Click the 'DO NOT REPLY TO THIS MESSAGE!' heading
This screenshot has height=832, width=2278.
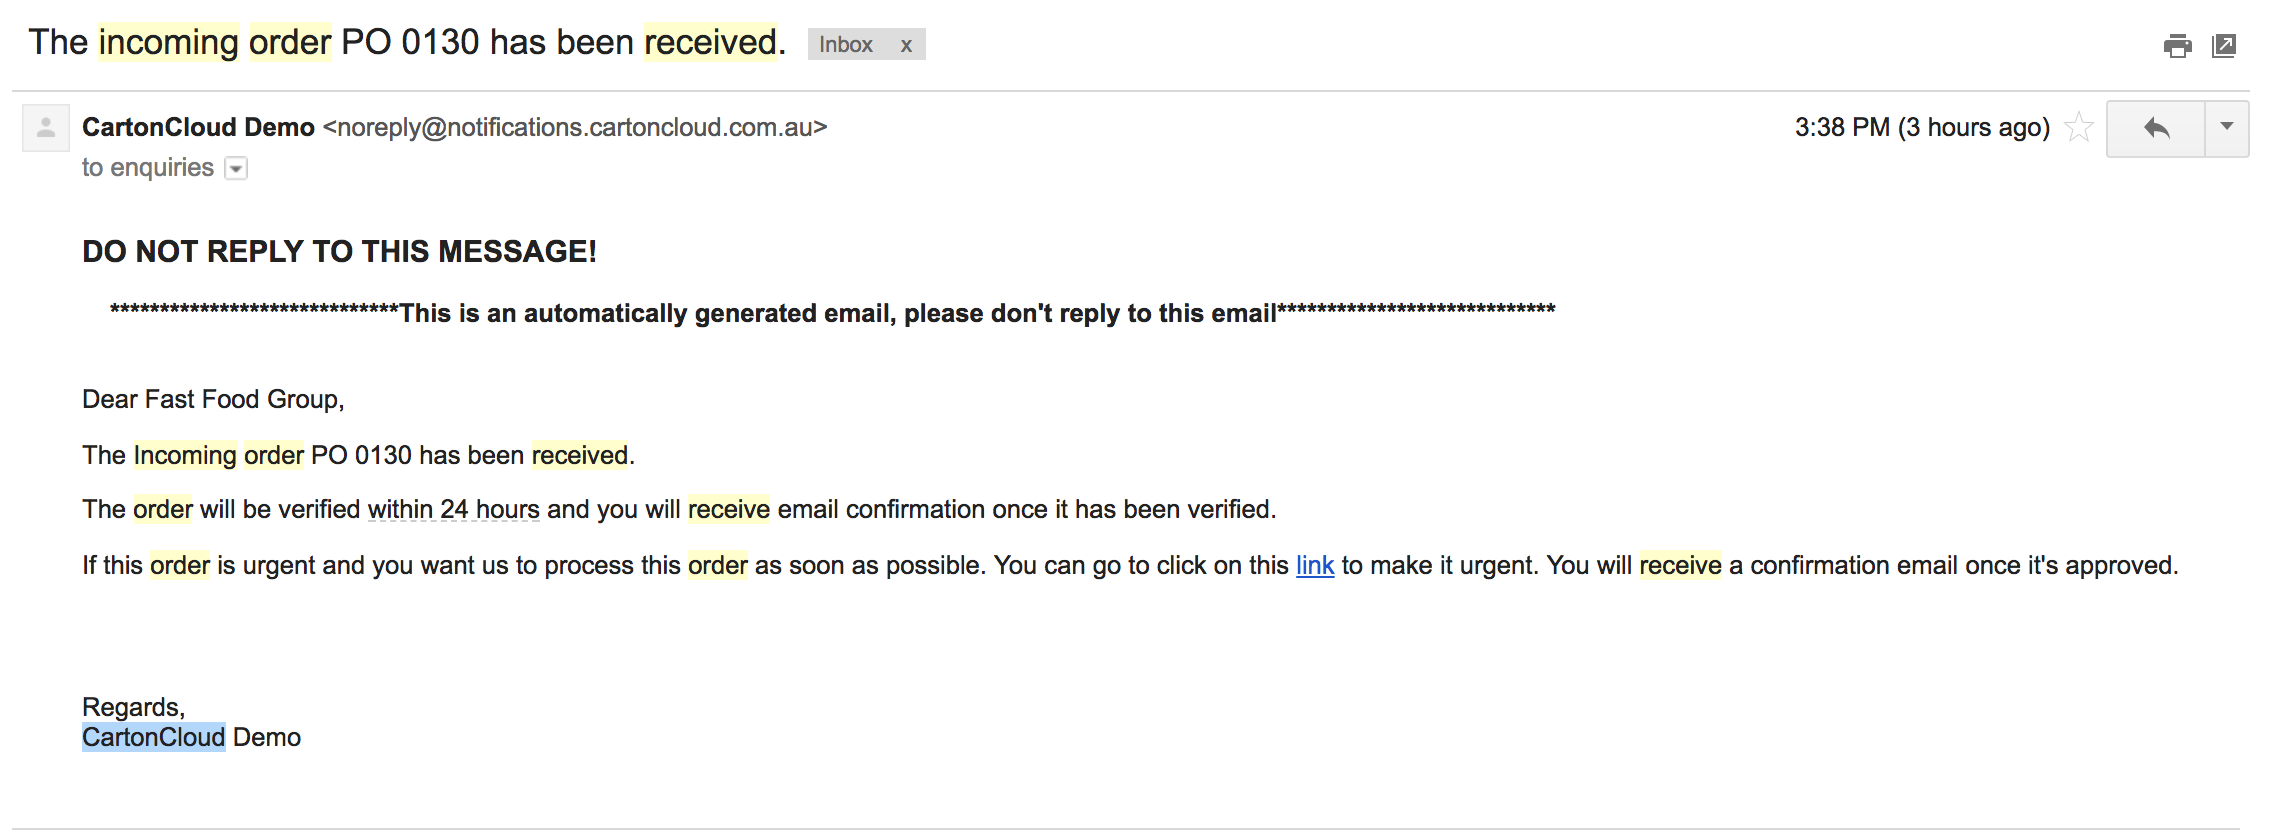pos(339,252)
